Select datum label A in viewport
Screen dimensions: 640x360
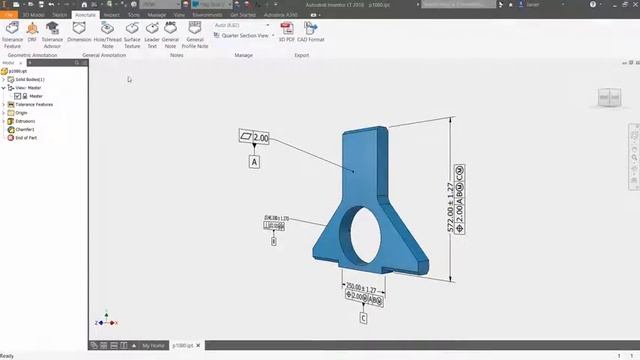254,162
